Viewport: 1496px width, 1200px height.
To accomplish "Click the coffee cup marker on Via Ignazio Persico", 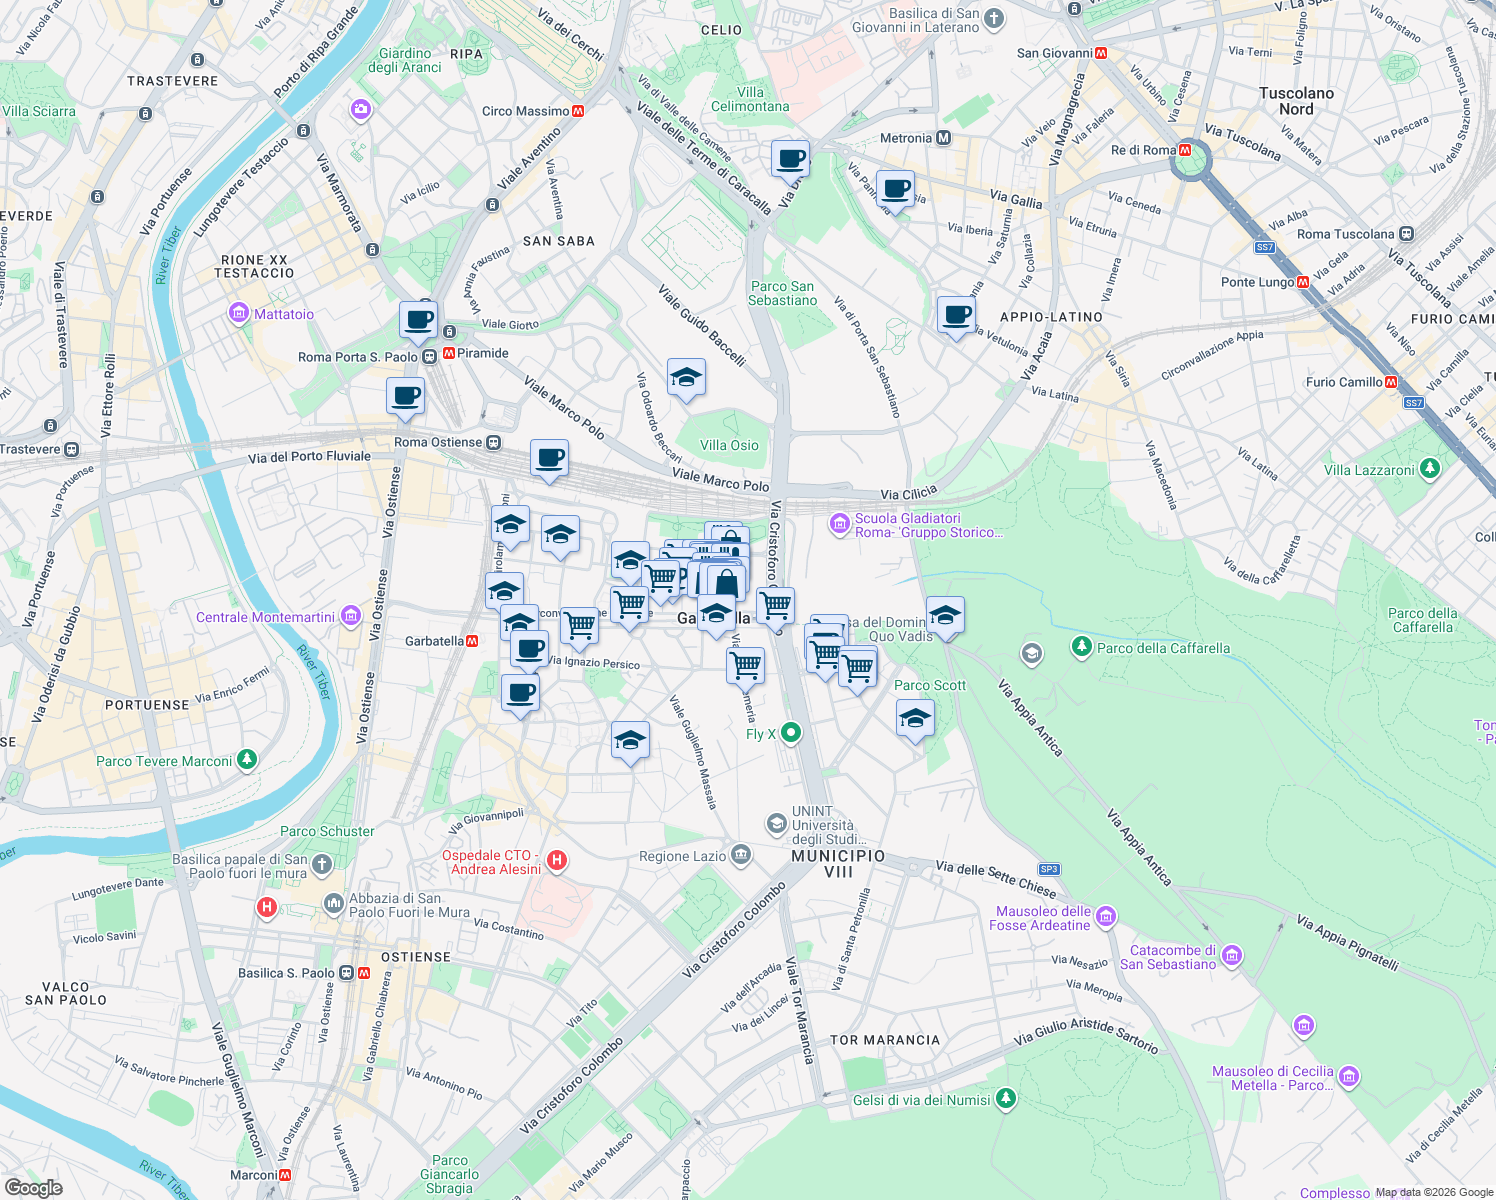I will tap(529, 650).
